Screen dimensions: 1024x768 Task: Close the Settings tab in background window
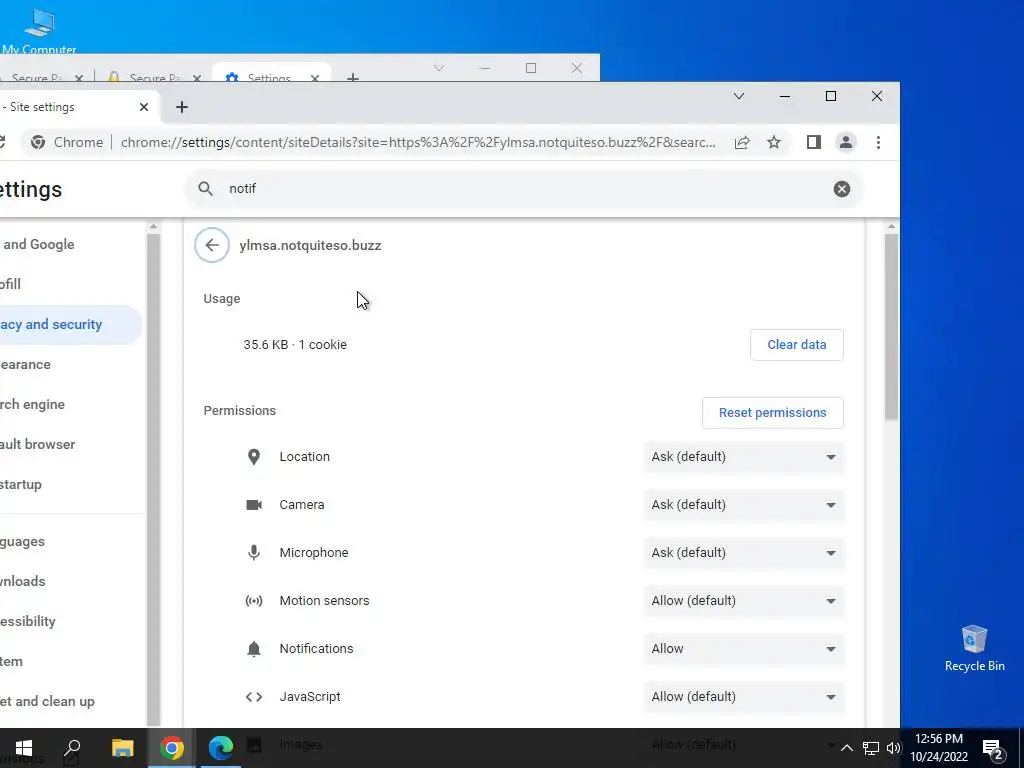point(315,78)
